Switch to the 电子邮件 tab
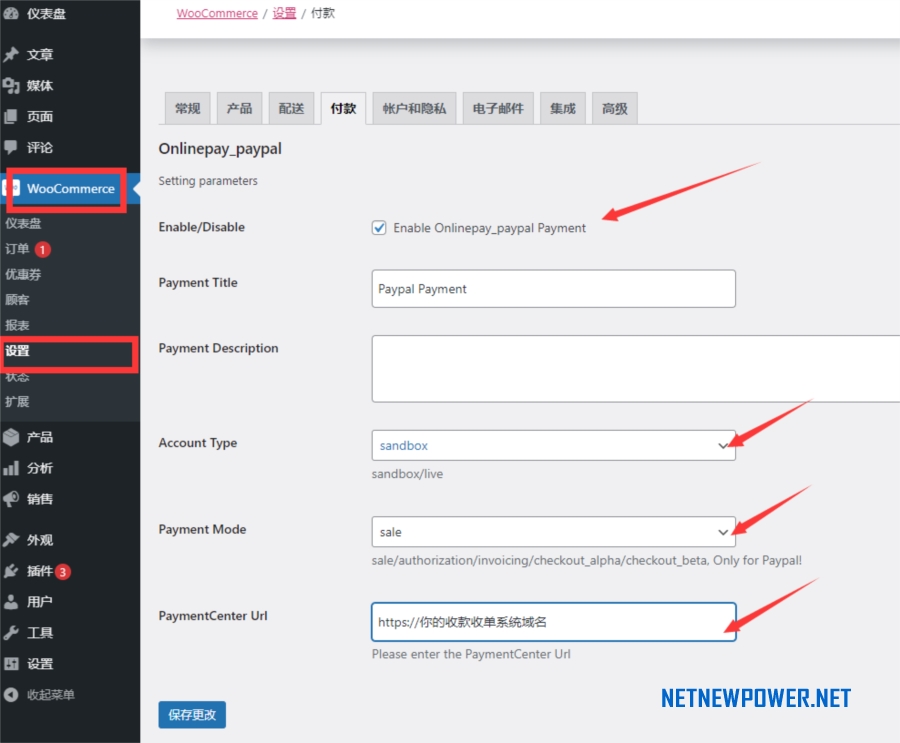Image resolution: width=900 pixels, height=743 pixels. pos(498,108)
